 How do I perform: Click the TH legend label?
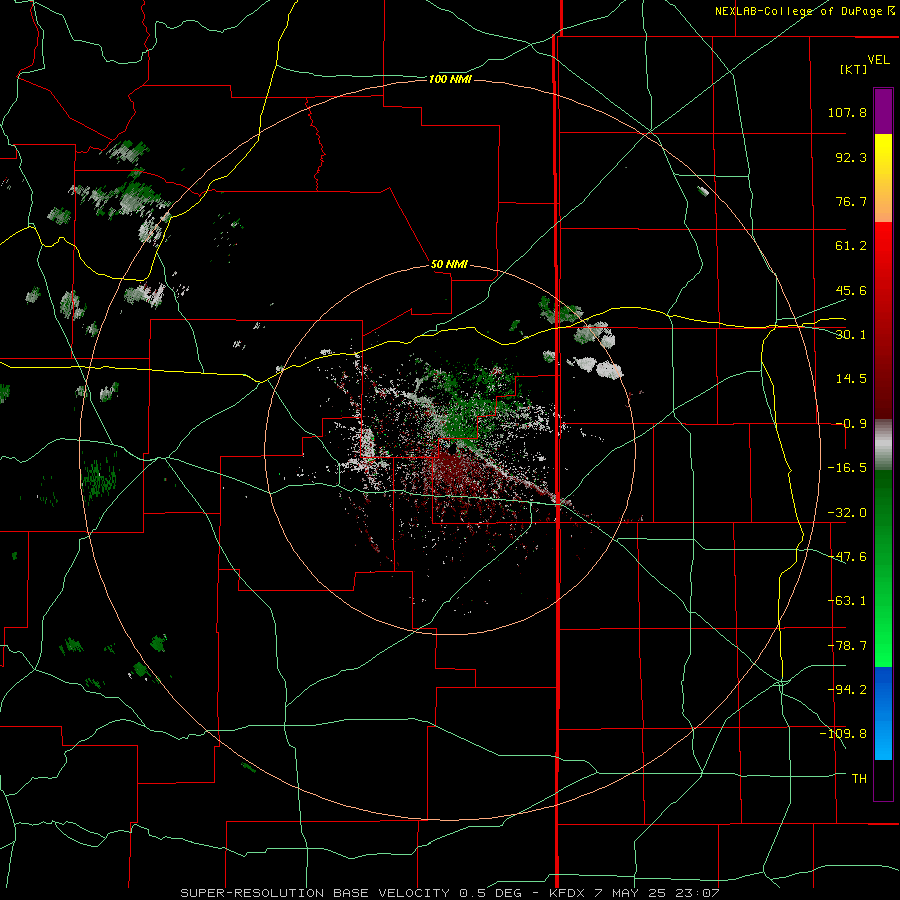[859, 779]
